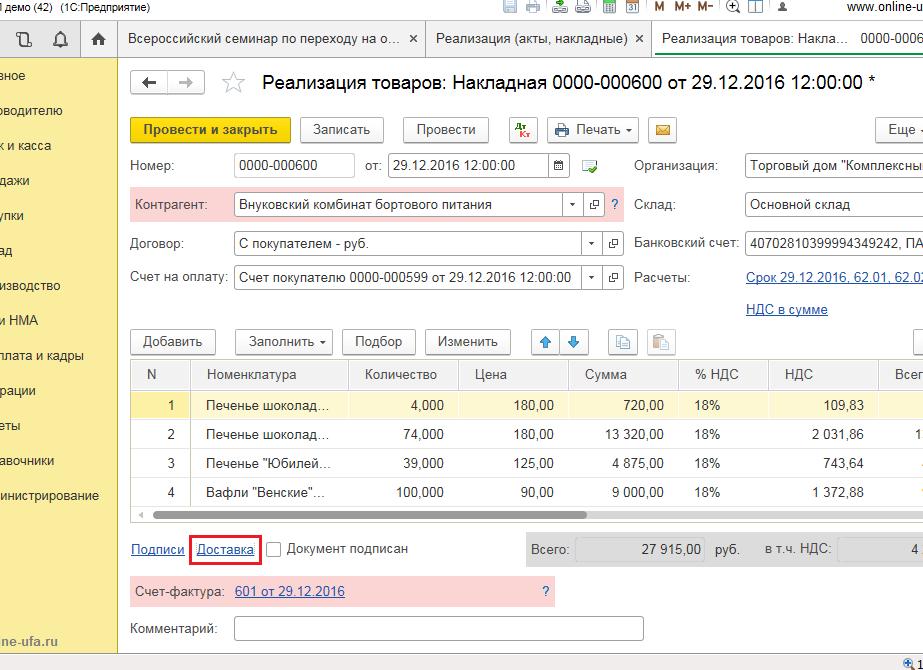Click the user profile icon
Image resolution: width=923 pixels, height=670 pixels.
coord(782,6)
